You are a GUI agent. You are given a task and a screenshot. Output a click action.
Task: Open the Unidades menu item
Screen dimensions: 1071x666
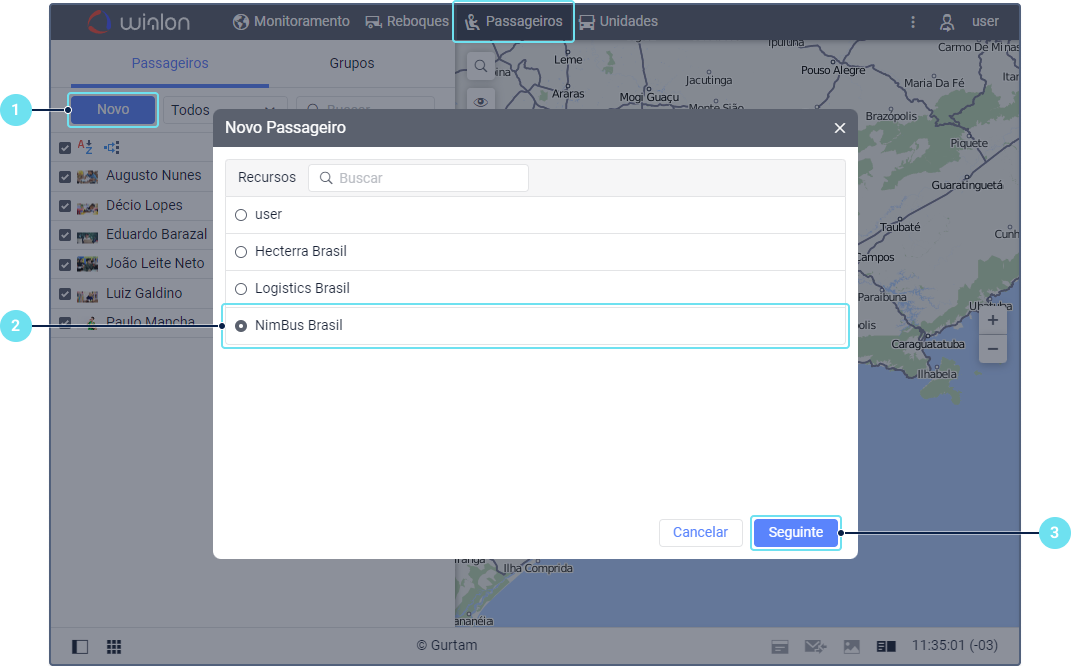tap(618, 21)
